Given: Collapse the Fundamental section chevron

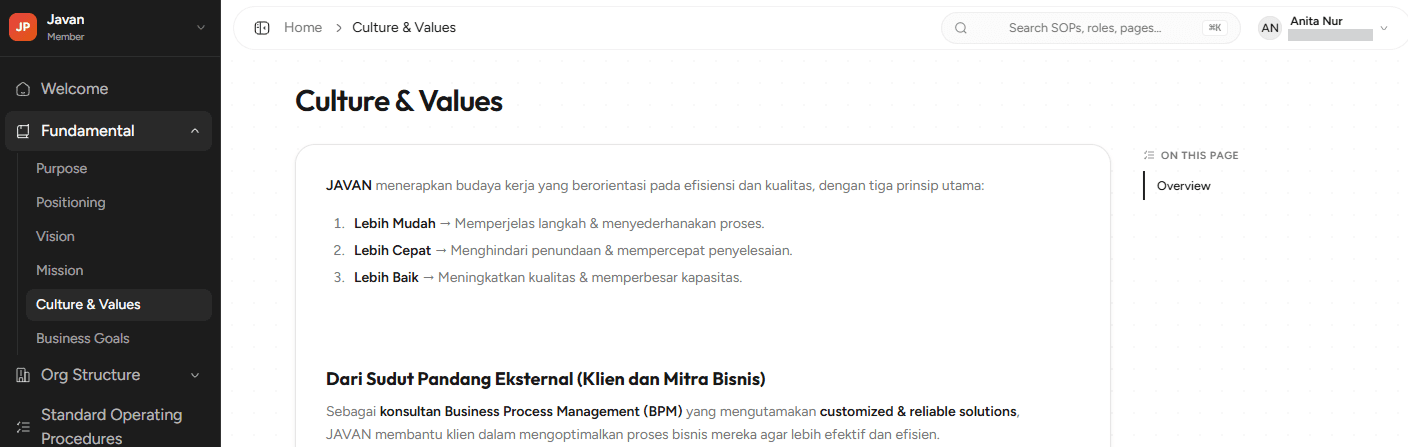Looking at the screenshot, I should tap(195, 131).
